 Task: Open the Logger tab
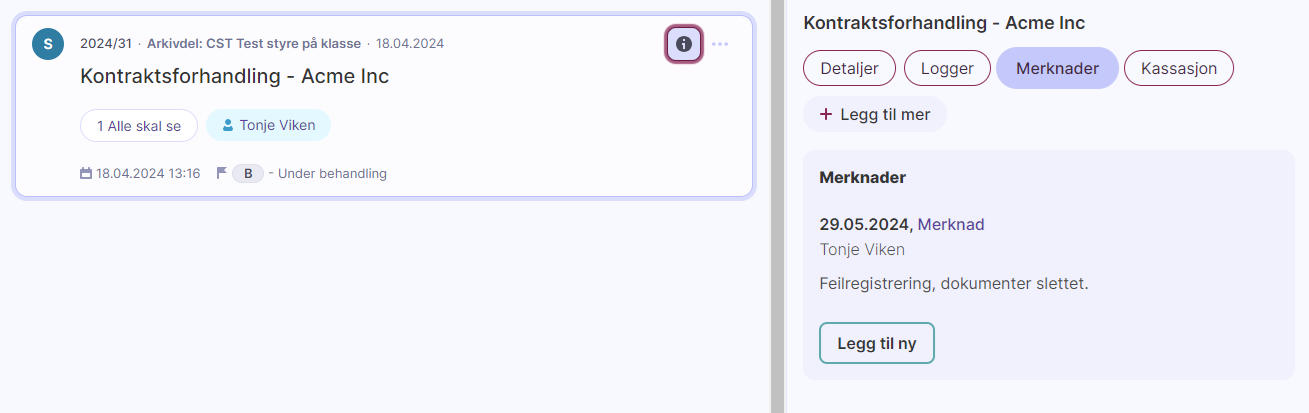(947, 69)
